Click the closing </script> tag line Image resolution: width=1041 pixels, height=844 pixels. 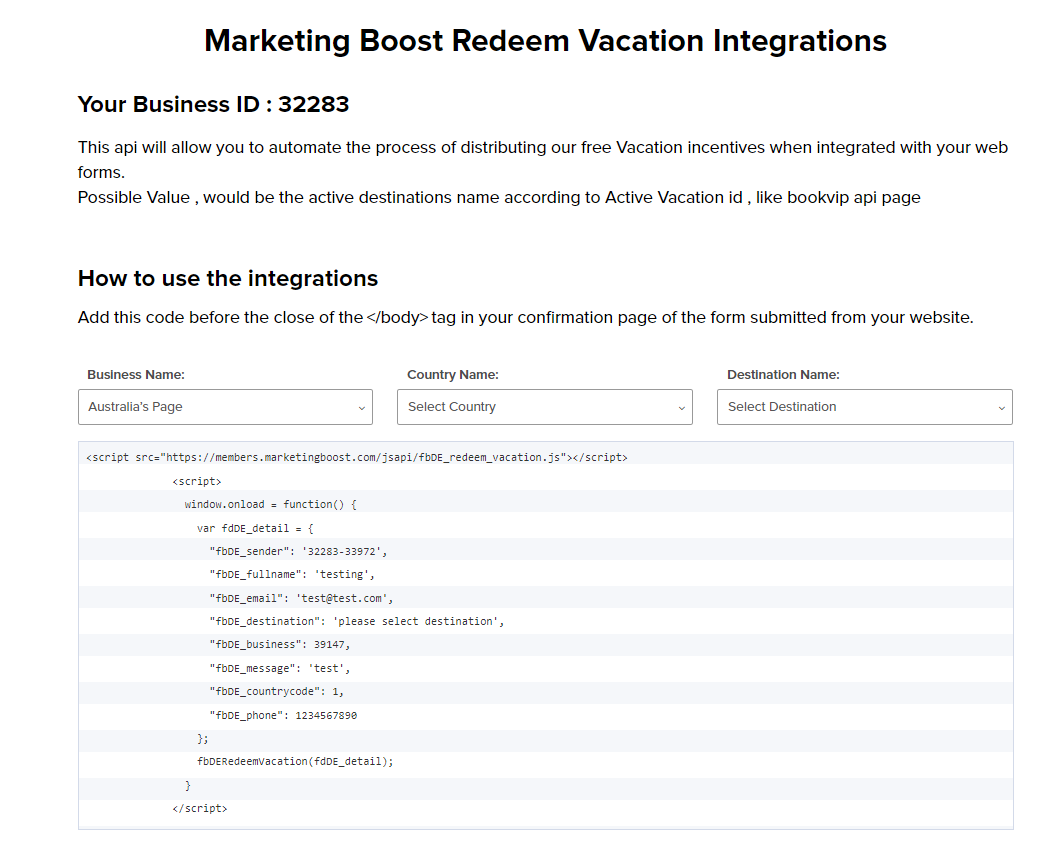pyautogui.click(x=199, y=809)
